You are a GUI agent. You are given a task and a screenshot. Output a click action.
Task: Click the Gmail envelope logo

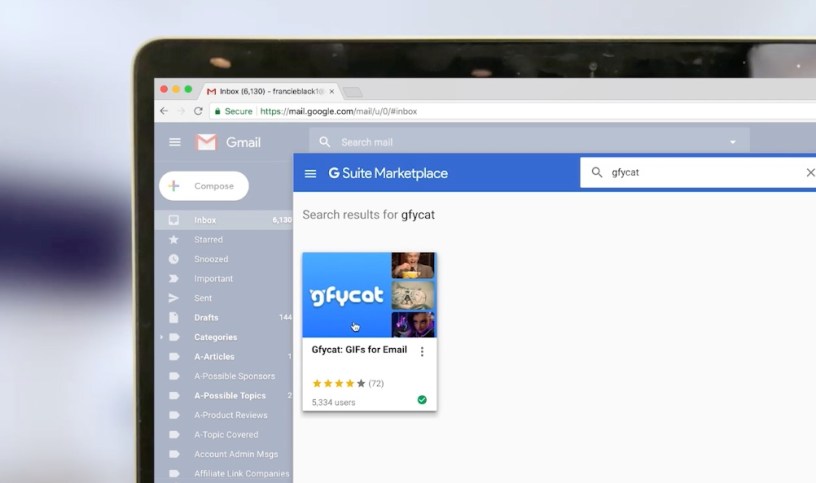206,142
